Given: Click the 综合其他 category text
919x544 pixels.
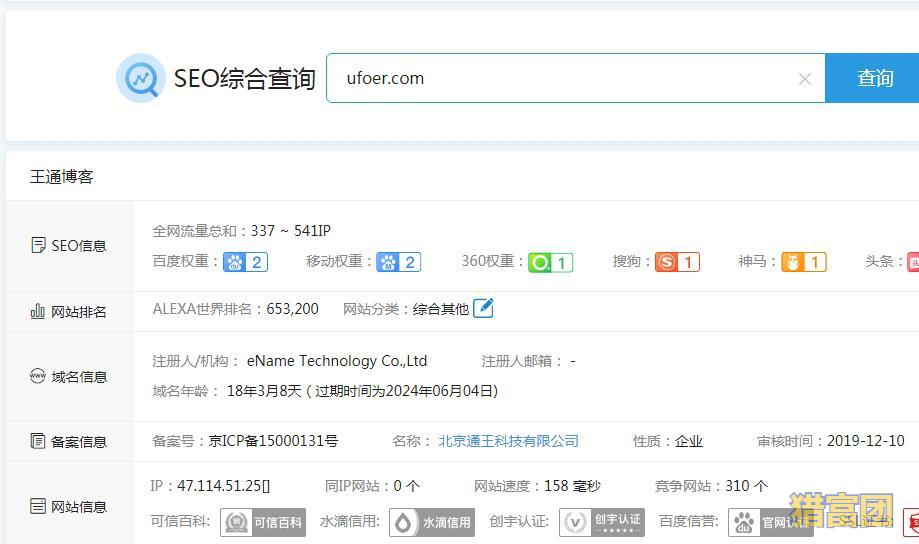Looking at the screenshot, I should (441, 309).
